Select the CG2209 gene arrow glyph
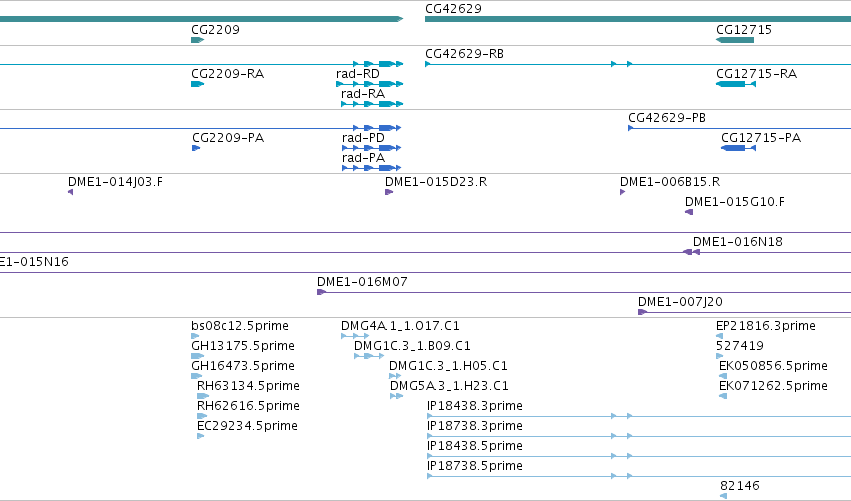The width and height of the screenshot is (851, 501). click(x=198, y=40)
